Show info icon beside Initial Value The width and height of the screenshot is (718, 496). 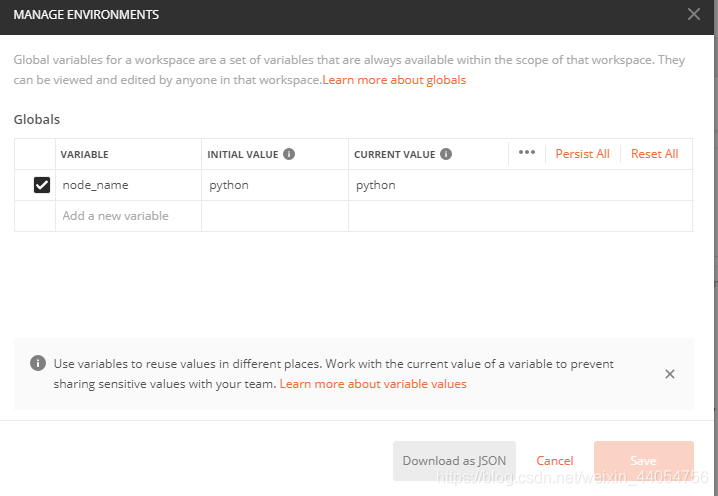(289, 154)
